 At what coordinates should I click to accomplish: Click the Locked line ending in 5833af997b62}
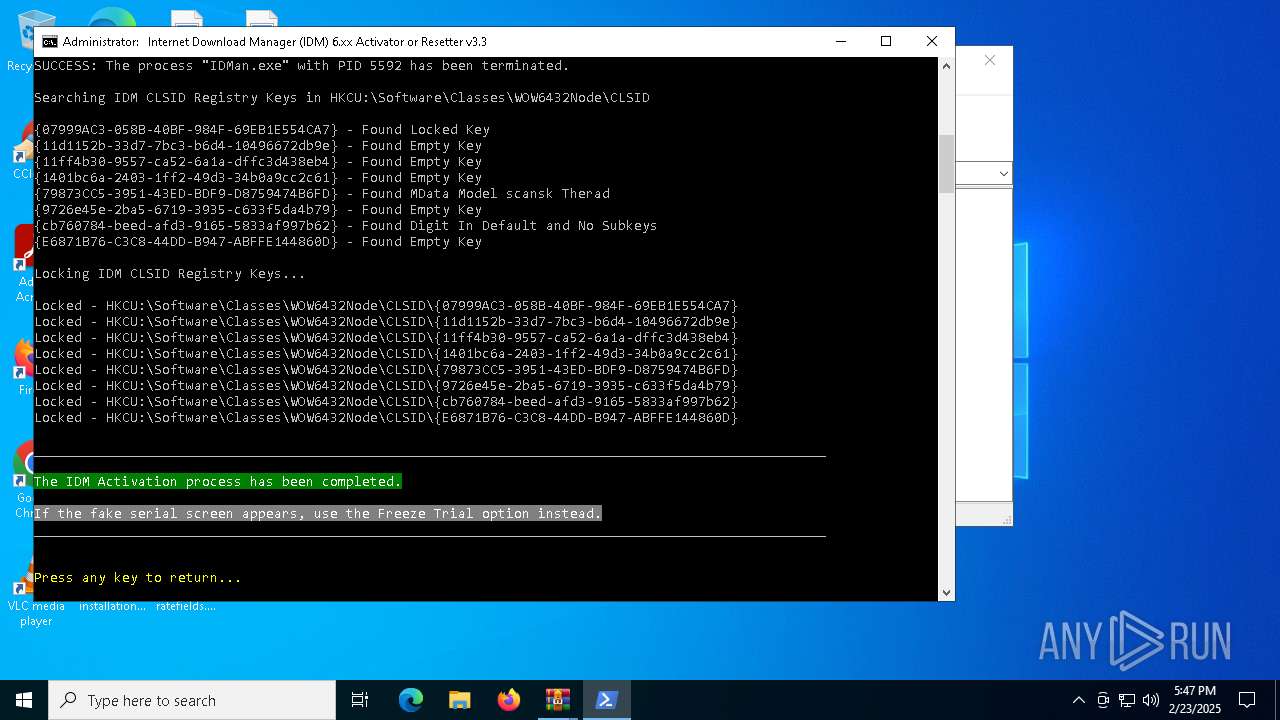(x=386, y=402)
